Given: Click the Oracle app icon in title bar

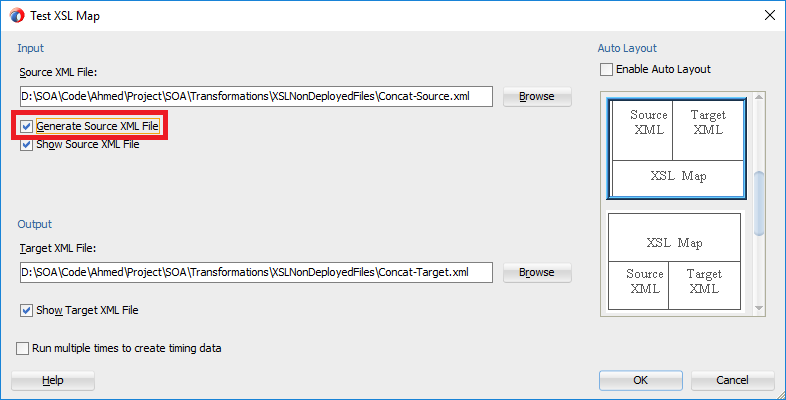Looking at the screenshot, I should pyautogui.click(x=16, y=16).
